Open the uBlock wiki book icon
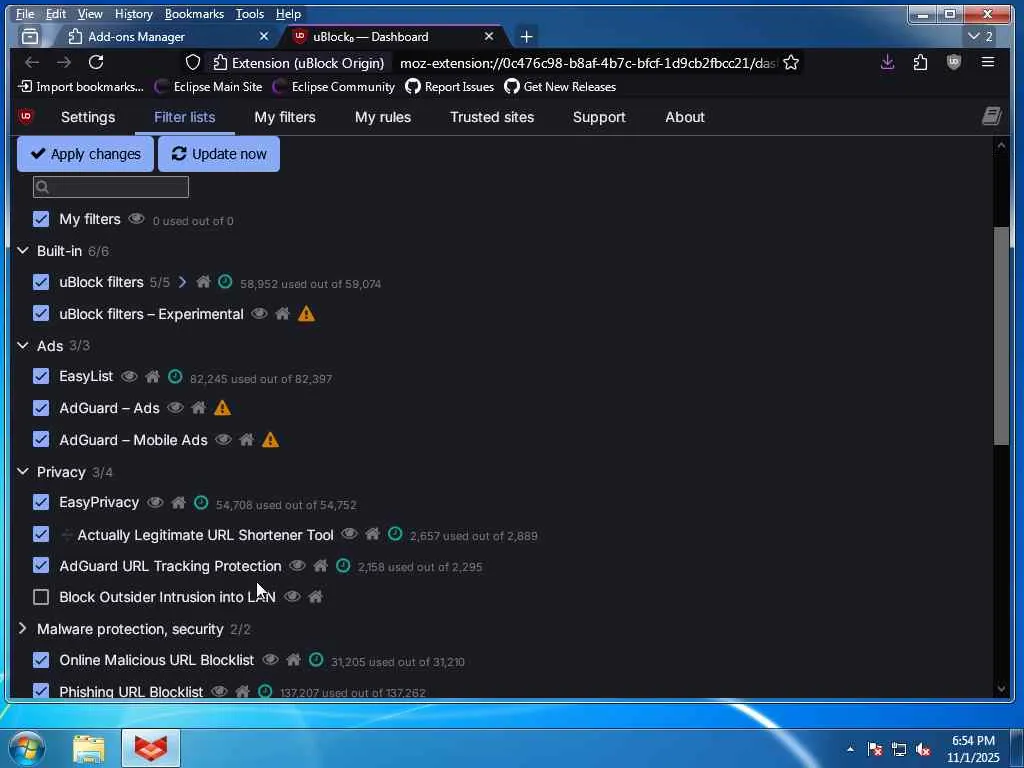The image size is (1024, 768). [x=991, y=117]
